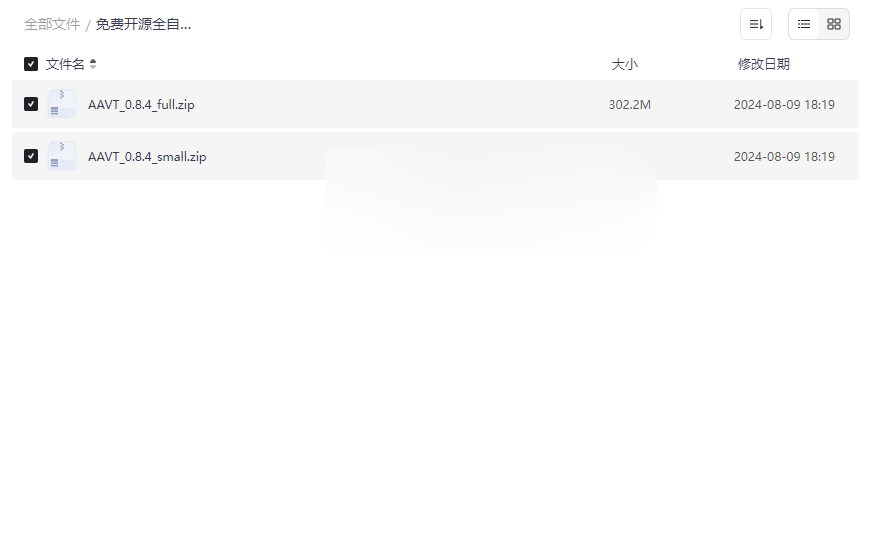The image size is (874, 559).
Task: Click the full.zip modified date 2024-08-09 18:19
Action: point(784,105)
